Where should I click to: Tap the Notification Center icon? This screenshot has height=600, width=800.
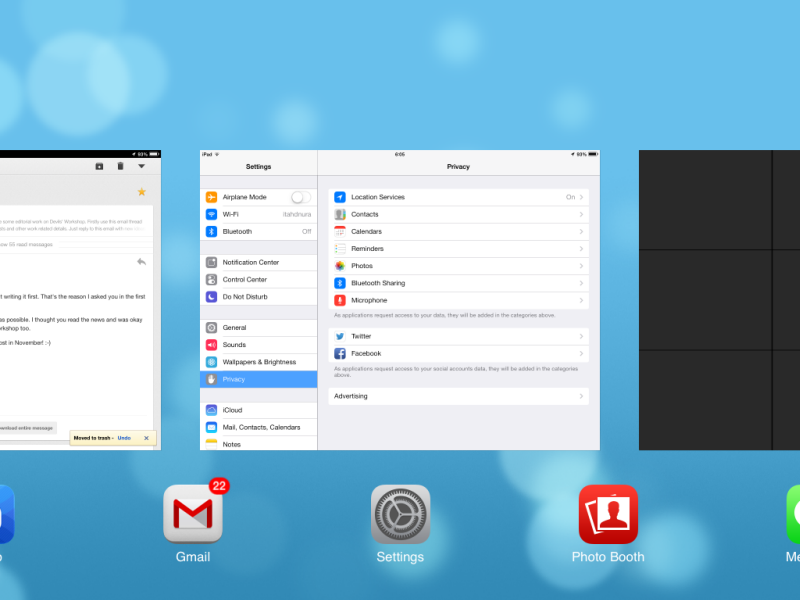pos(211,262)
